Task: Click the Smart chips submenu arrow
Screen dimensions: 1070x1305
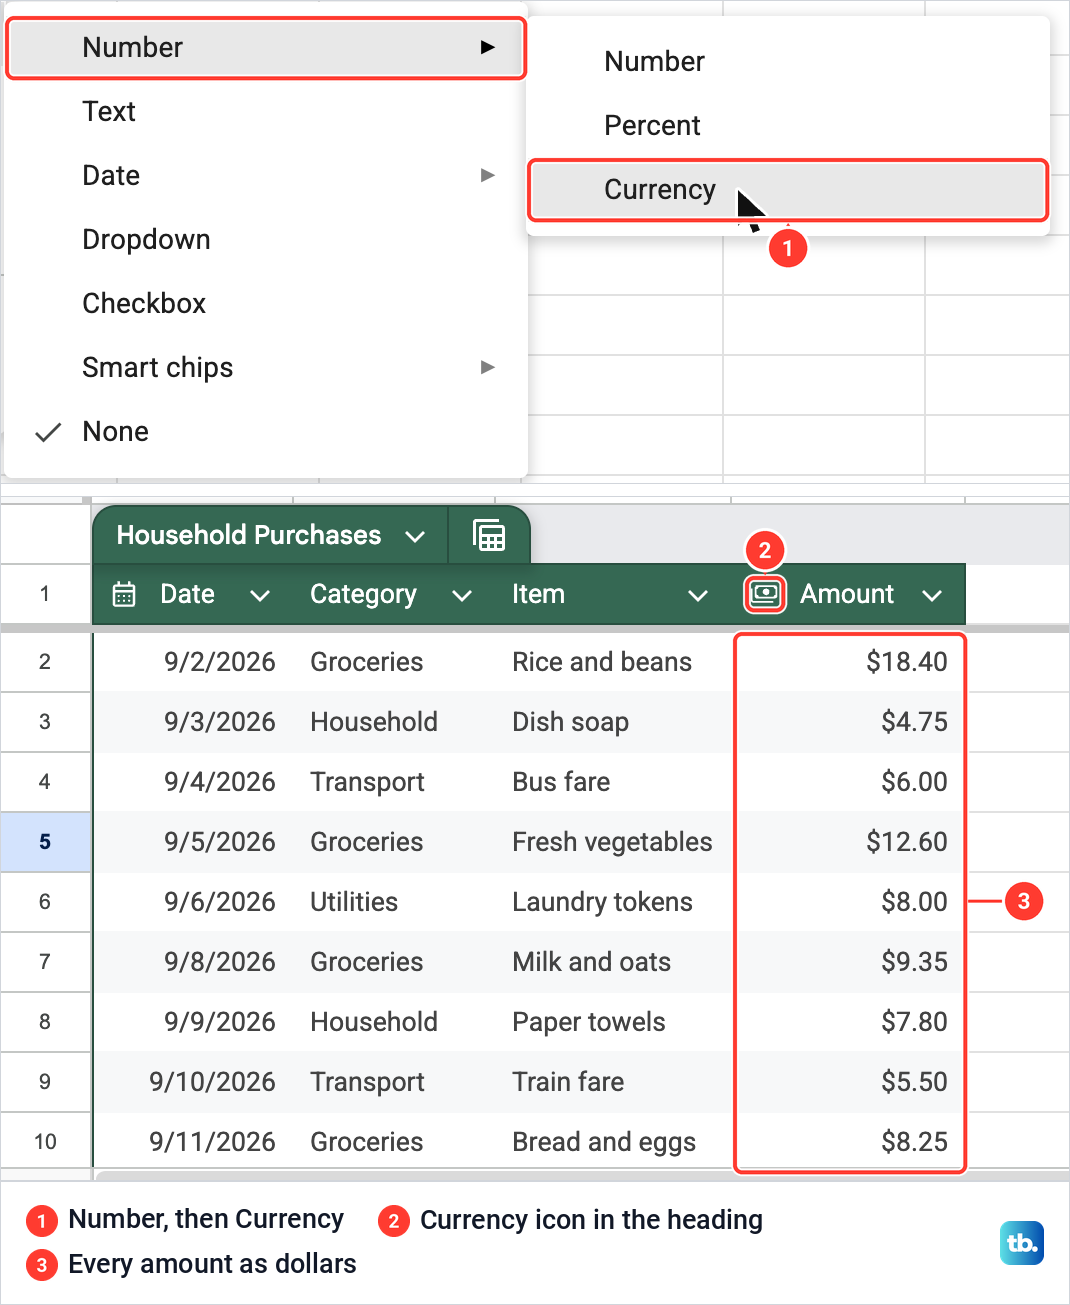Action: tap(487, 367)
